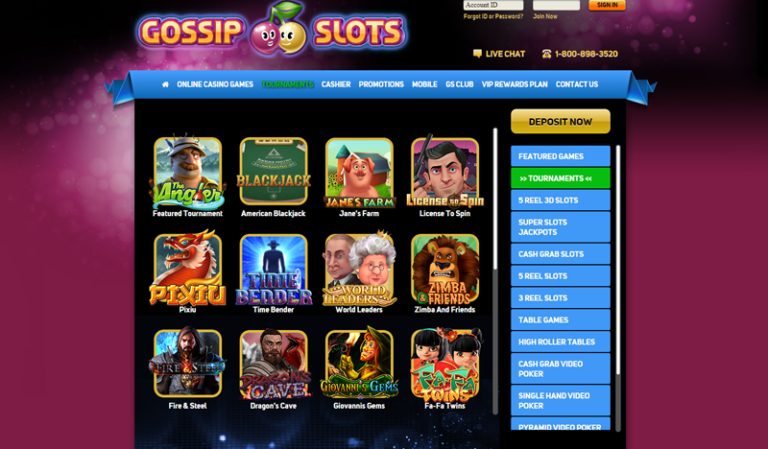Open the Time Bender game icon

(273, 269)
